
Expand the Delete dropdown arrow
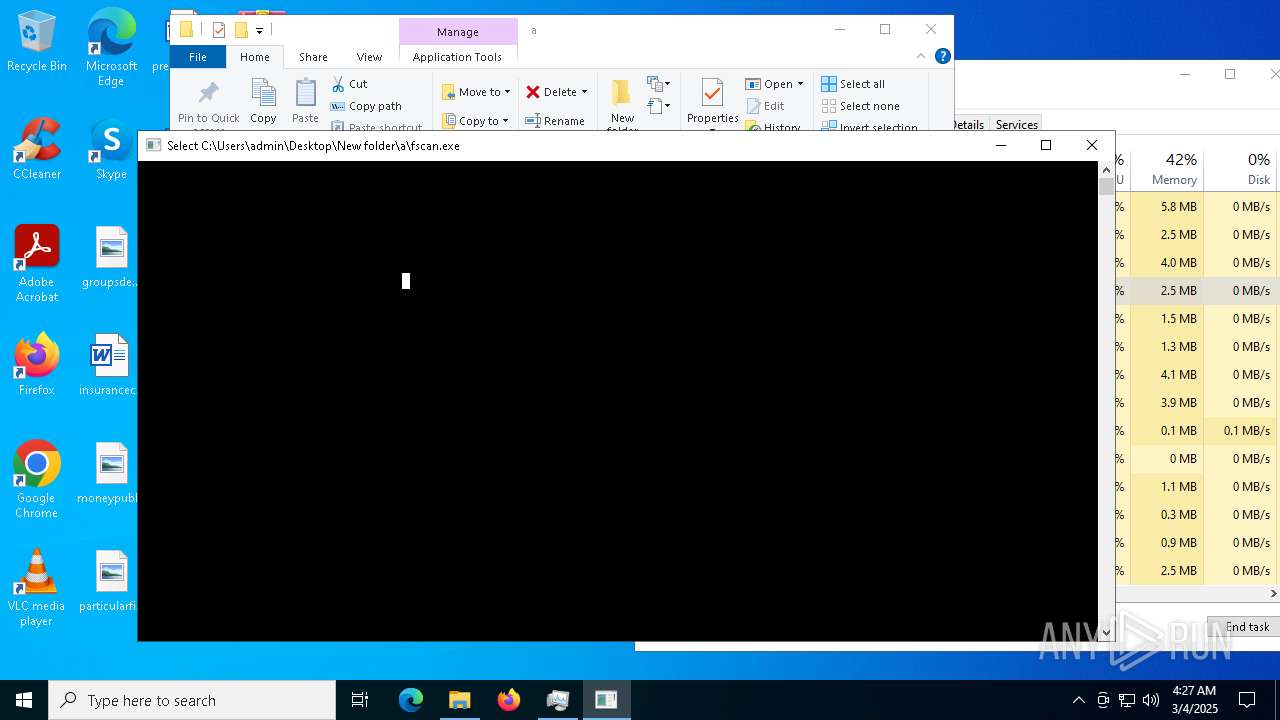[584, 92]
